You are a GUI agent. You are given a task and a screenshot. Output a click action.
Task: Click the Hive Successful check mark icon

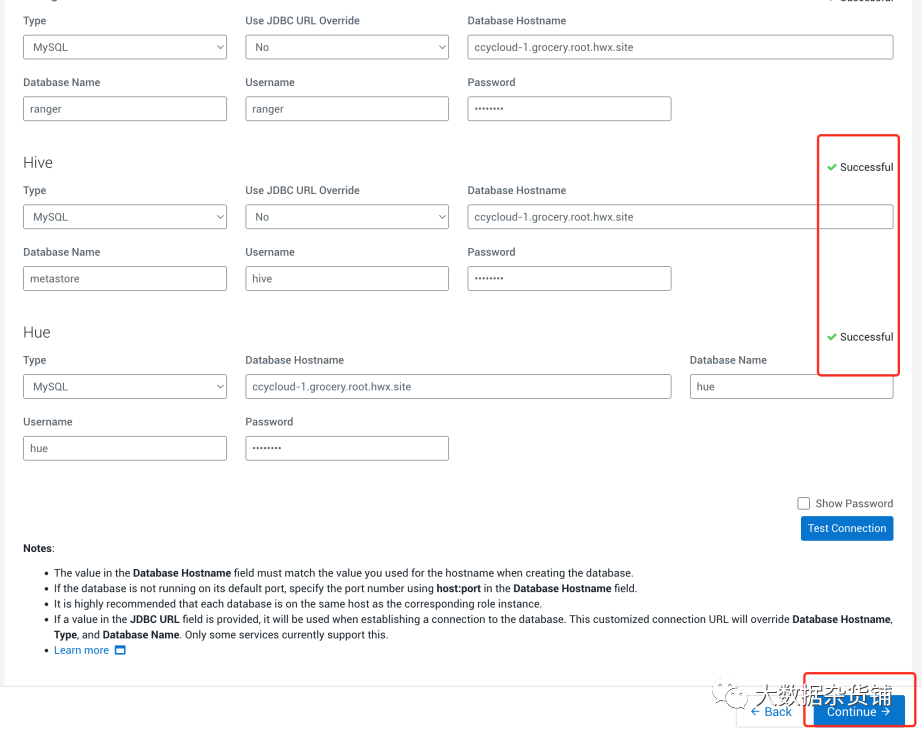coord(831,168)
